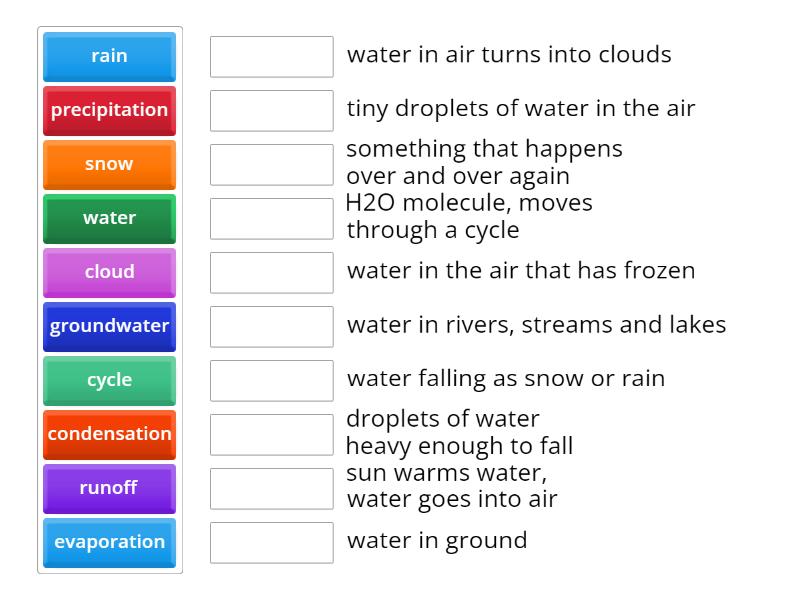Select the cycle word tile
Image resolution: width=800 pixels, height=600 pixels.
pyautogui.click(x=109, y=380)
